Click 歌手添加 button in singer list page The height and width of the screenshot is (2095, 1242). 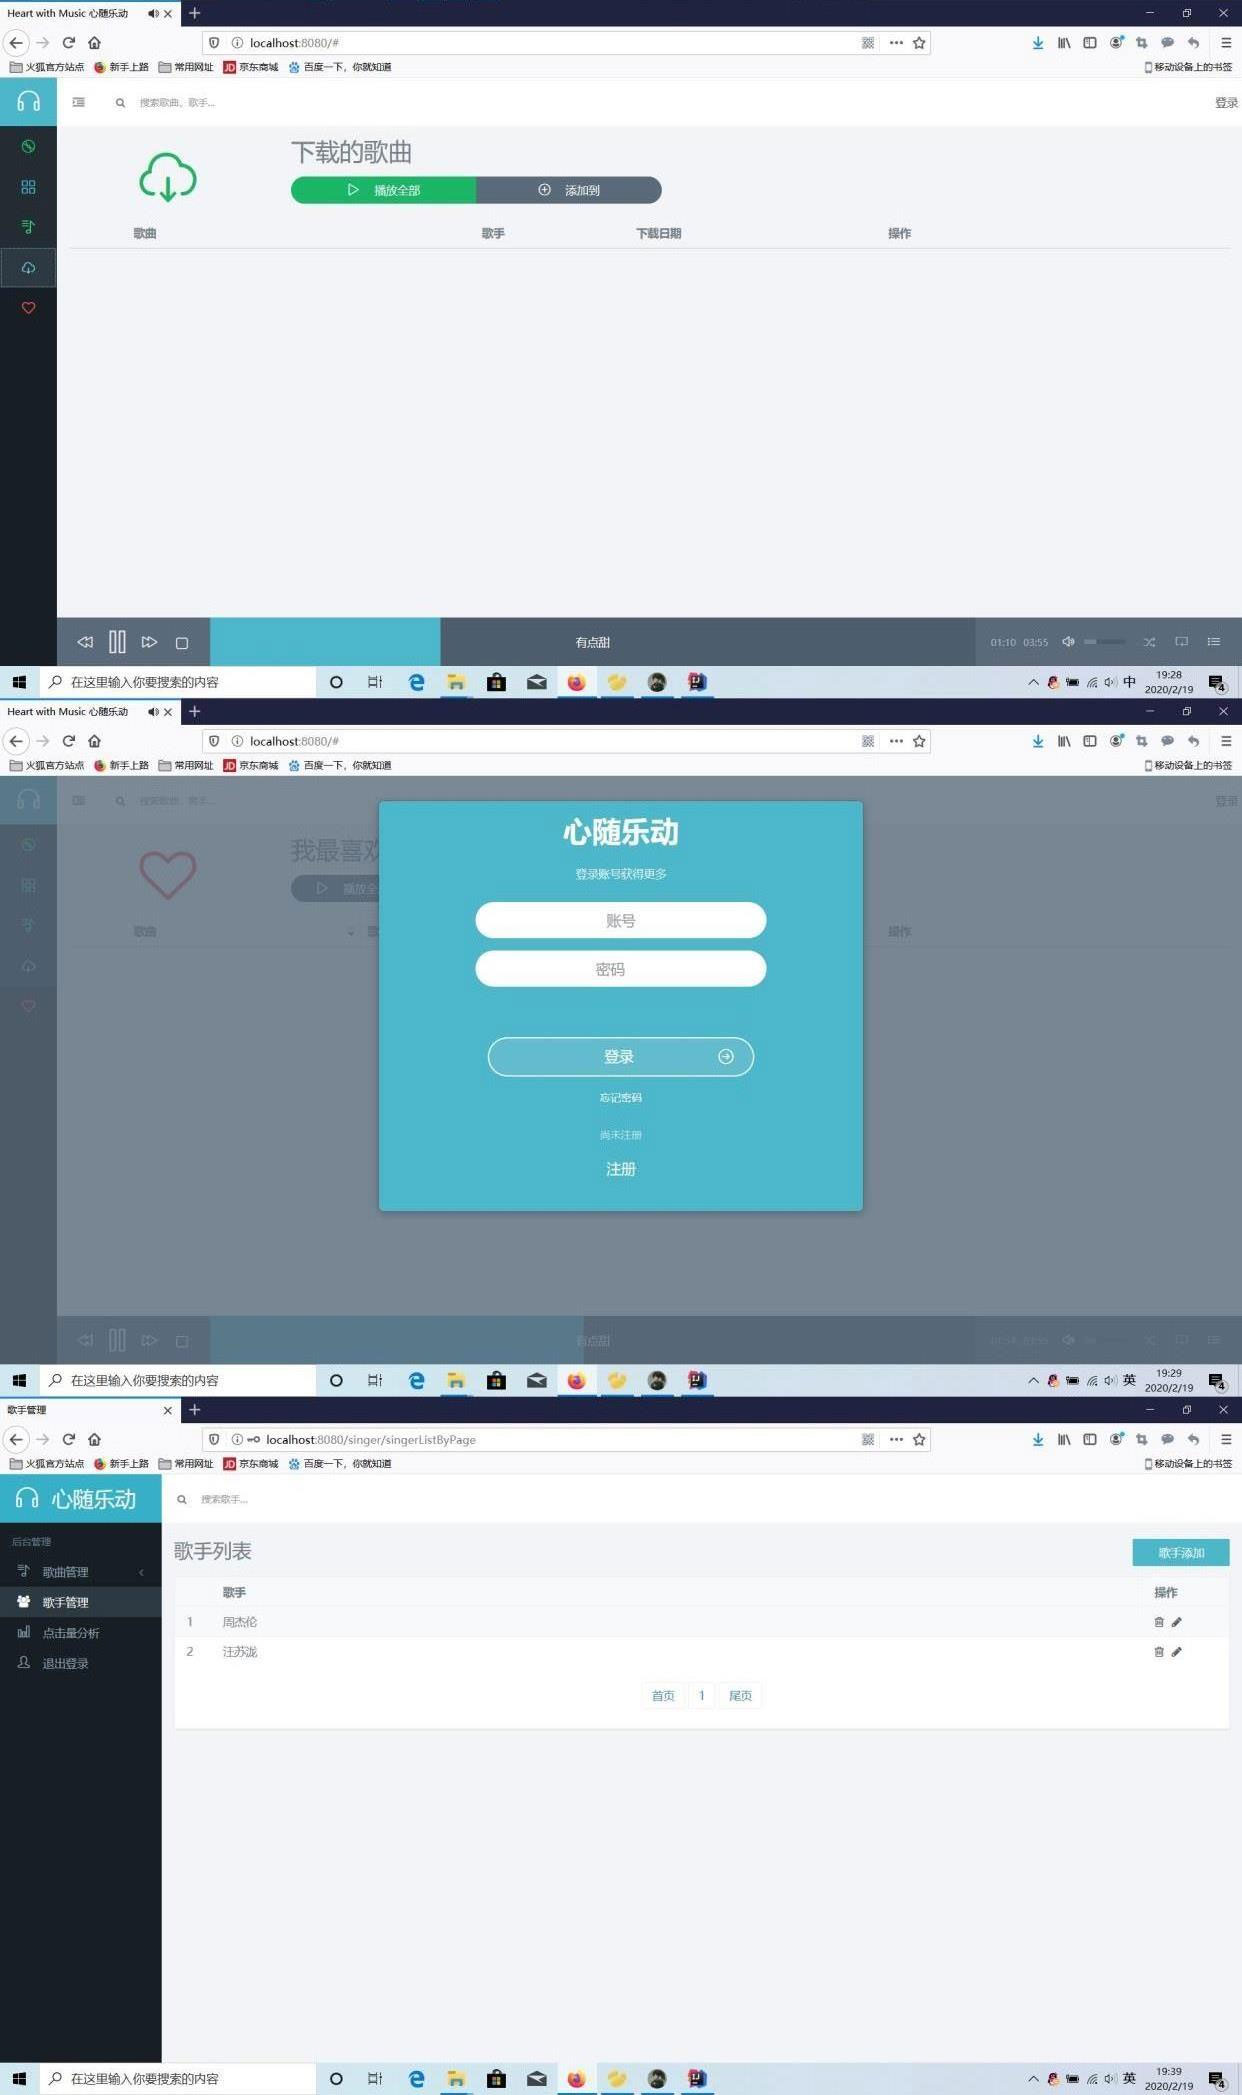coord(1181,1552)
